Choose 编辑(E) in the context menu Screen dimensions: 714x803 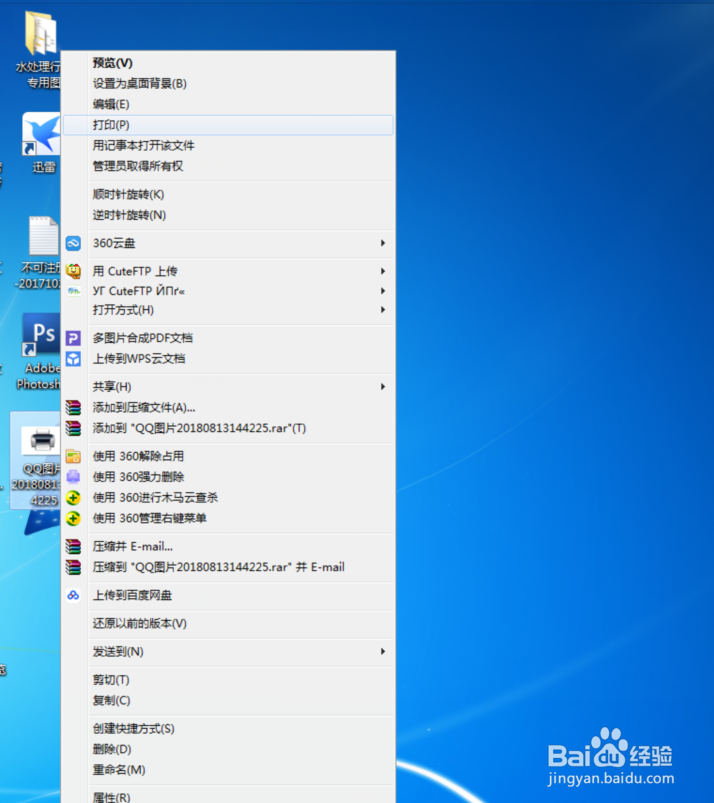click(x=228, y=104)
